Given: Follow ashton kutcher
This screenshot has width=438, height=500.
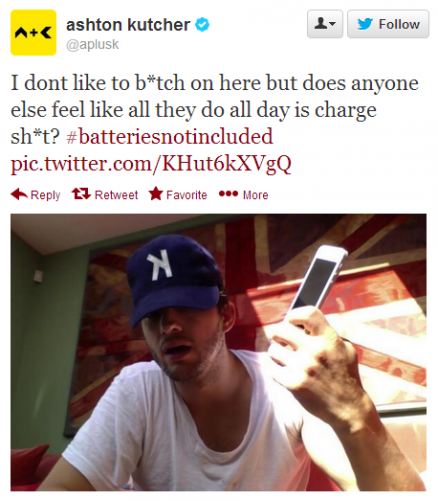Looking at the screenshot, I should coord(388,24).
